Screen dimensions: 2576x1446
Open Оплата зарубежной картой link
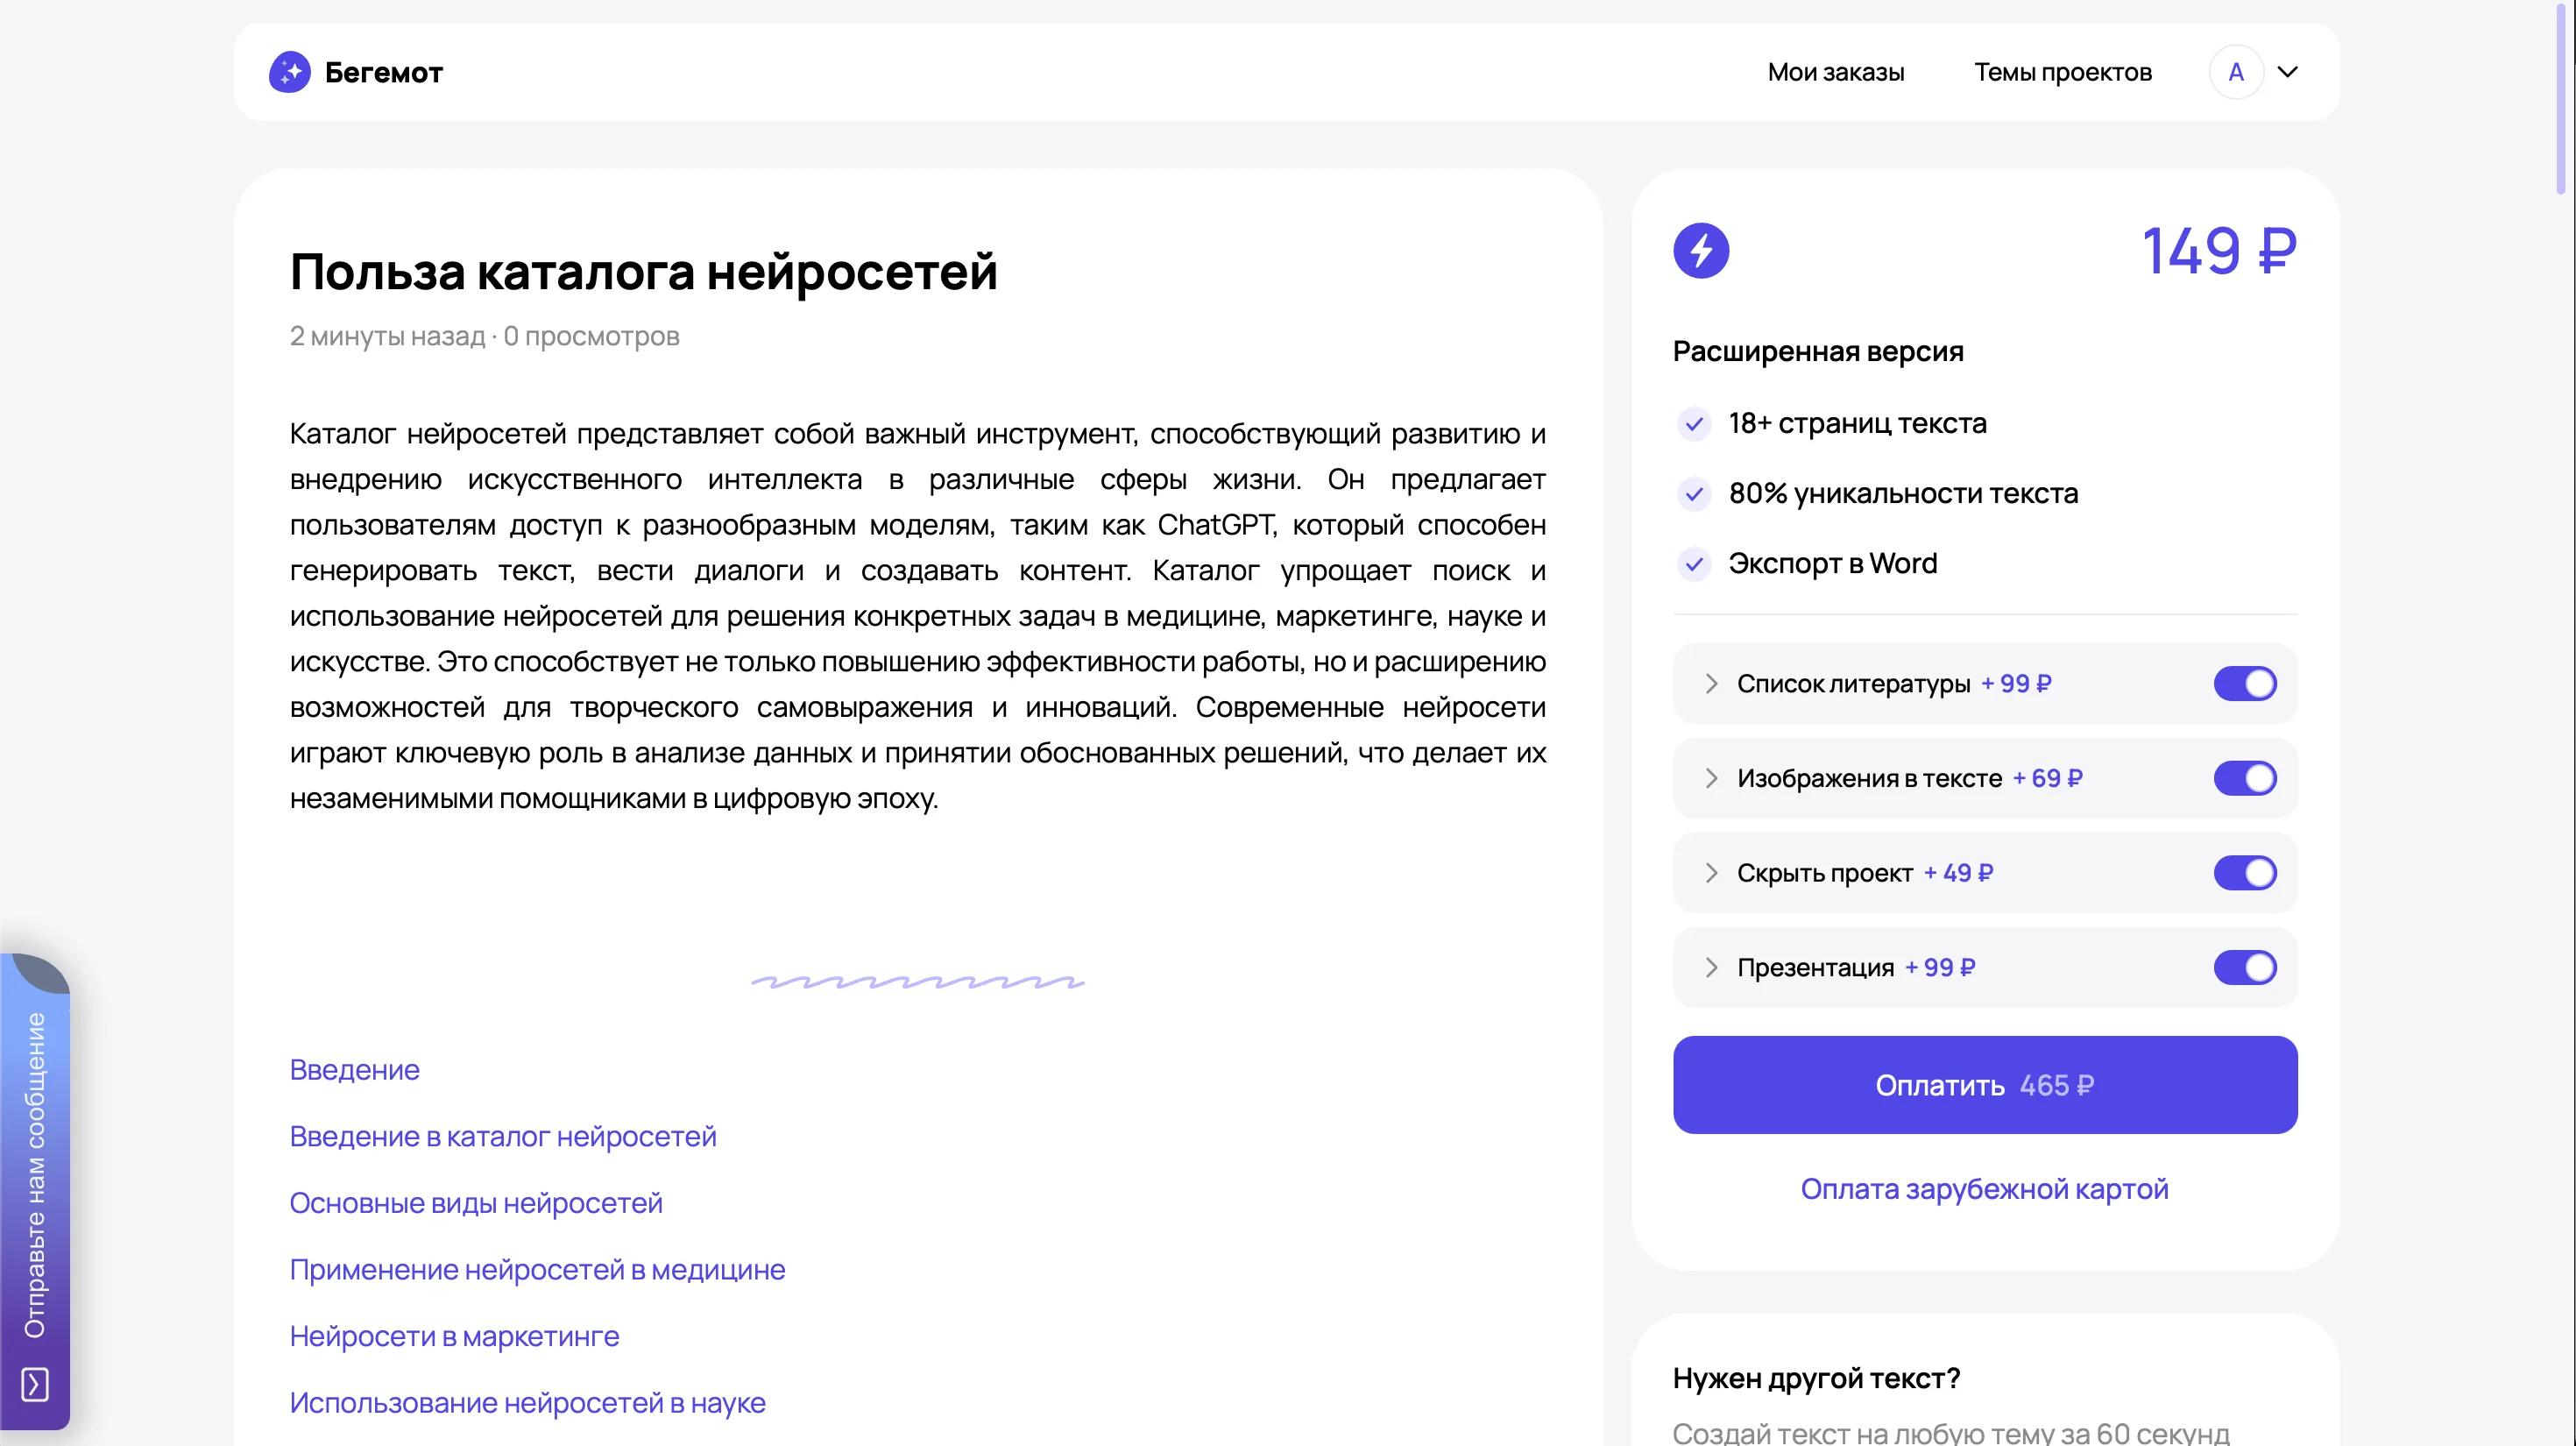1985,1189
